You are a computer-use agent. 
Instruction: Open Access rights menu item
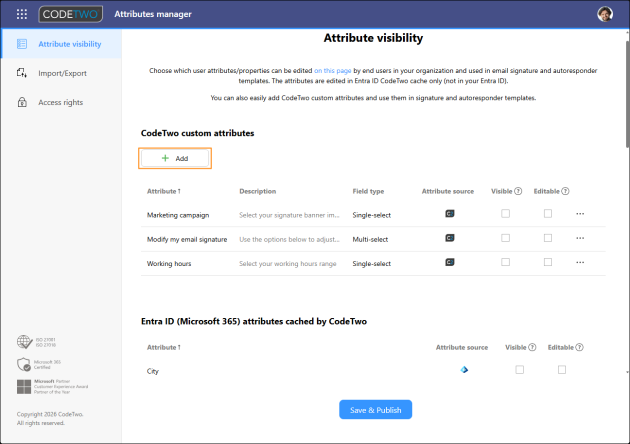click(61, 102)
